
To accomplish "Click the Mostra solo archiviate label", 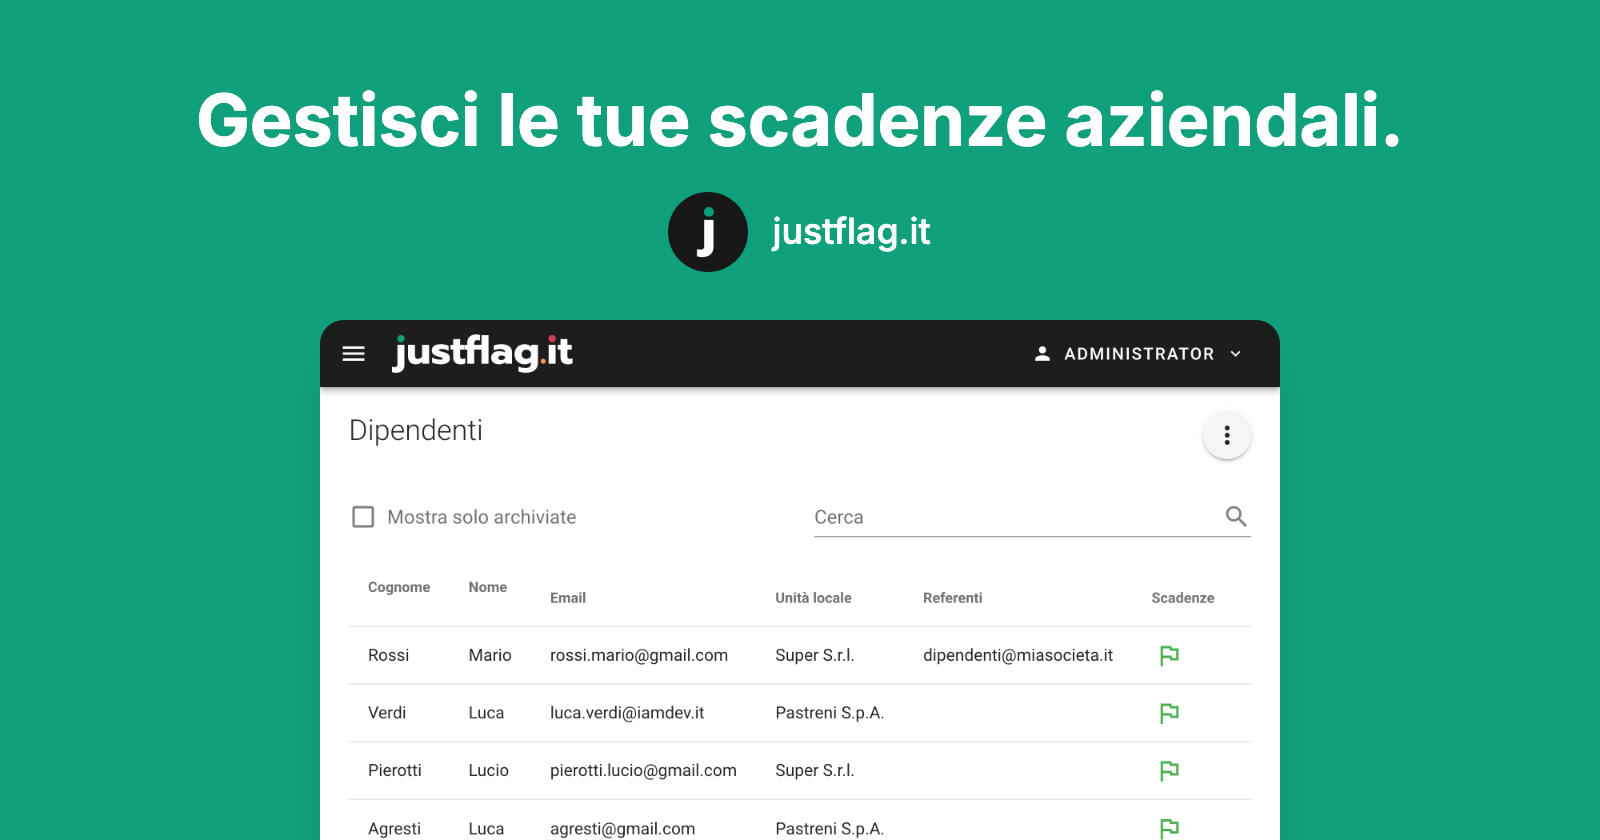I will [x=482, y=517].
